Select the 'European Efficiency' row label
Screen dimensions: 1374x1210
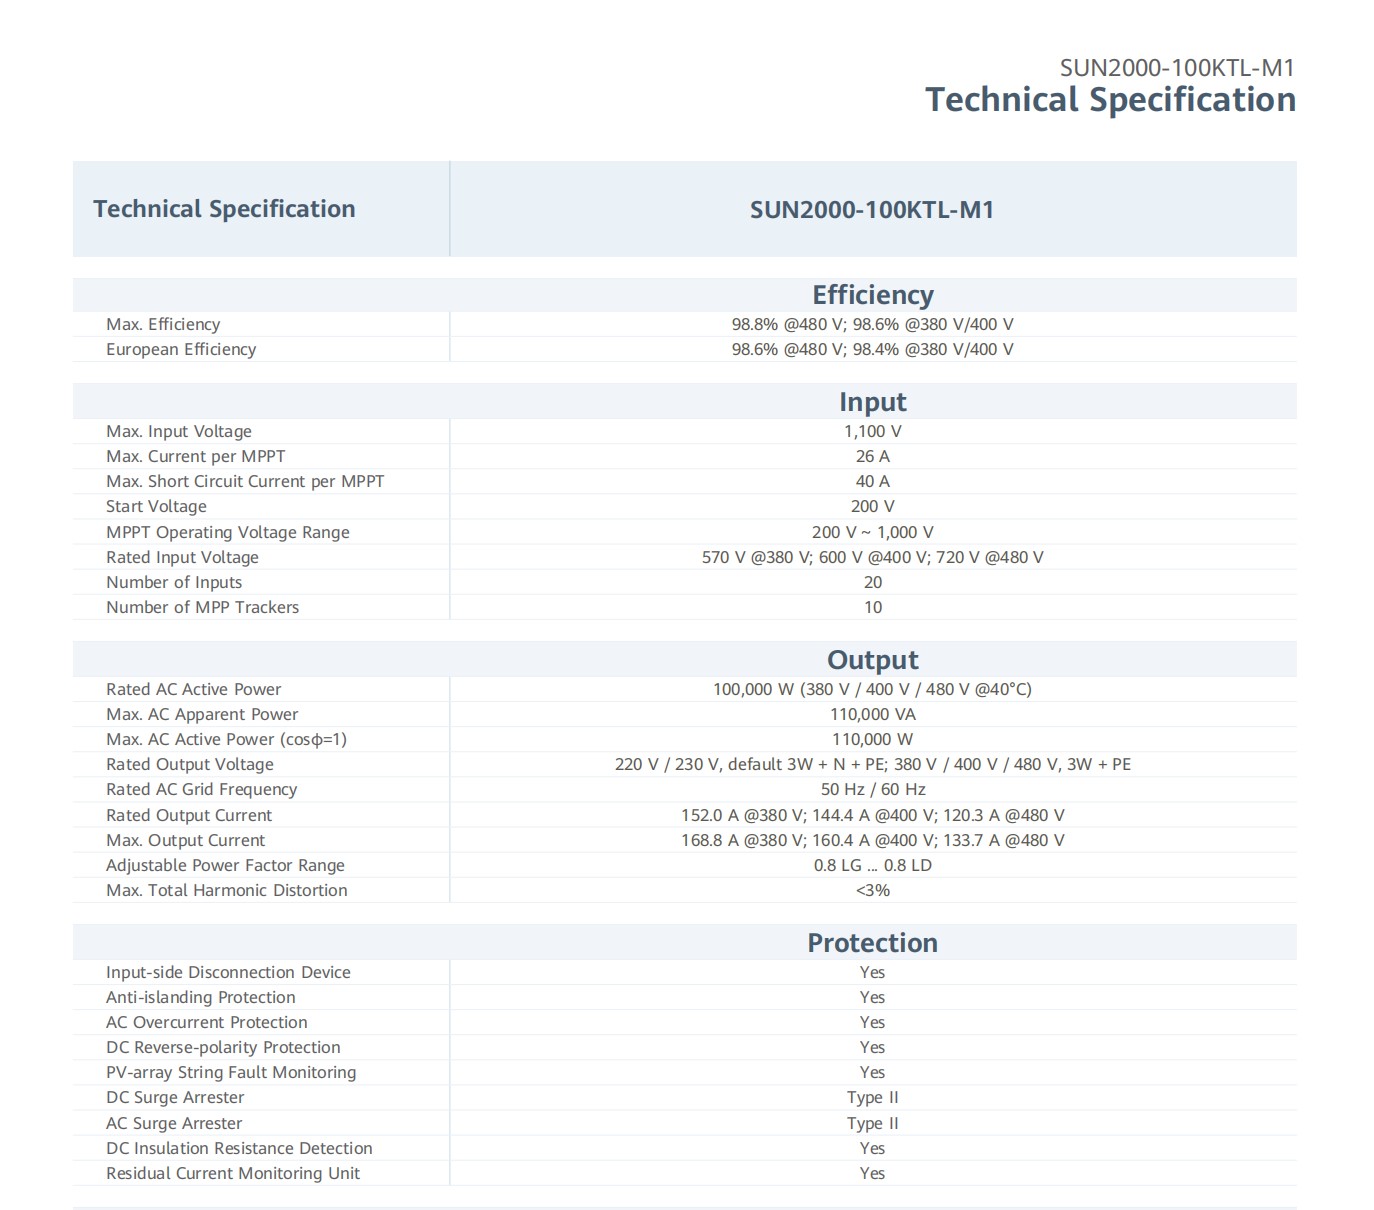181,349
